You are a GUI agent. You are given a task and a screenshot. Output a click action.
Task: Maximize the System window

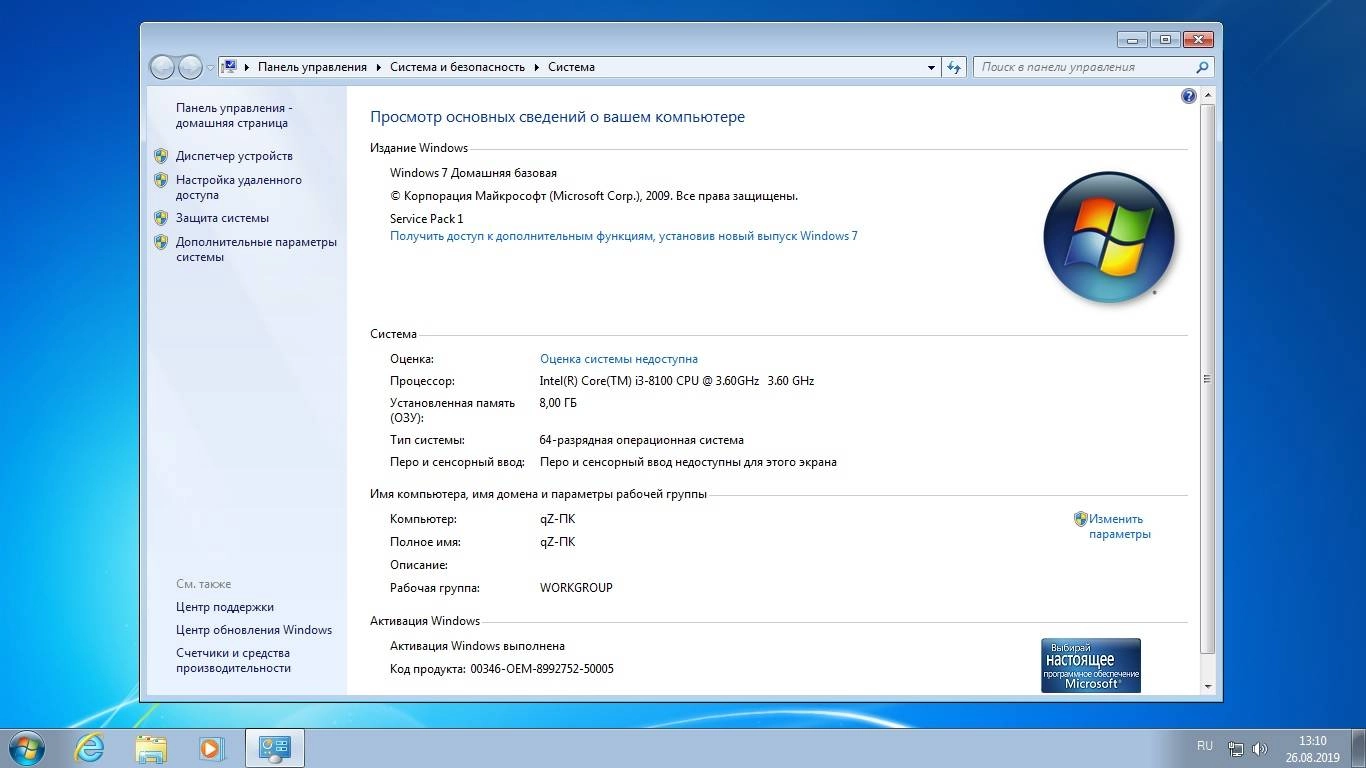tap(1164, 40)
